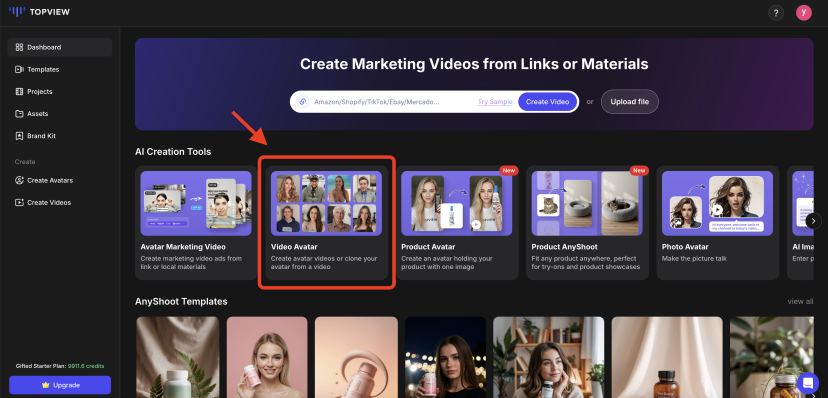Click the crown icon on Upgrade
The height and width of the screenshot is (398, 828).
point(45,385)
